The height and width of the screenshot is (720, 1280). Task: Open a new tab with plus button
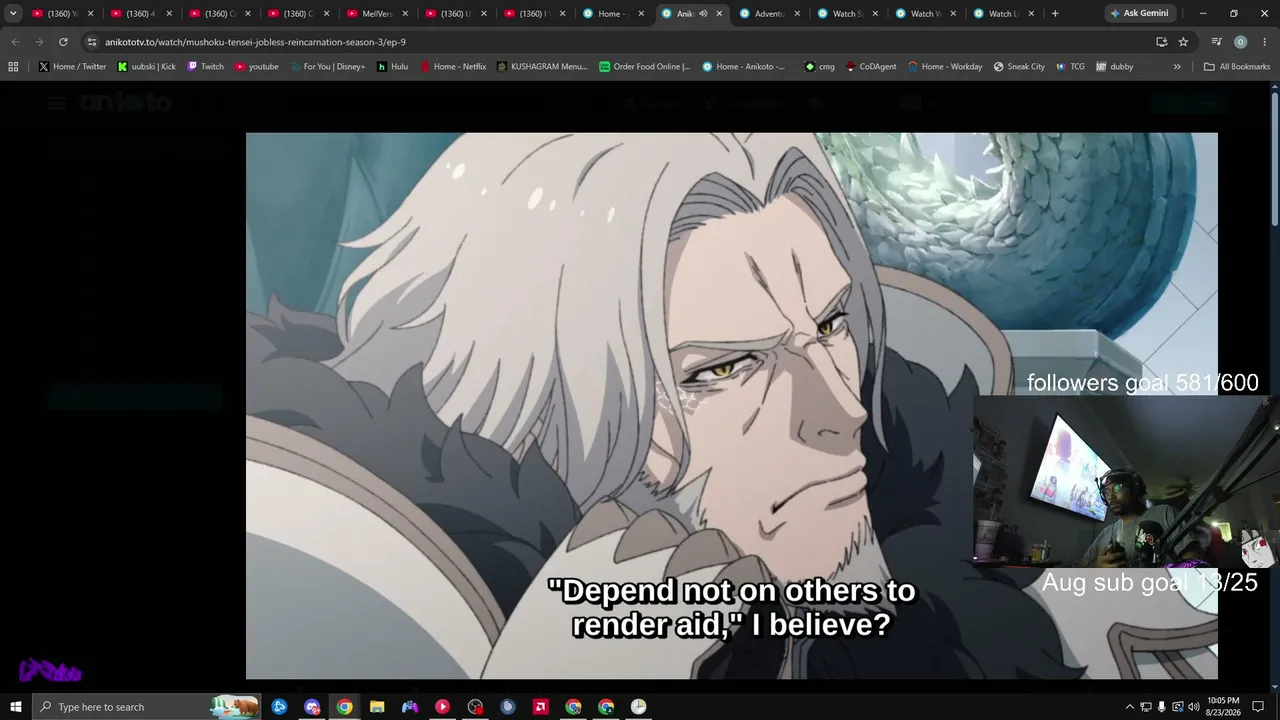[1055, 14]
